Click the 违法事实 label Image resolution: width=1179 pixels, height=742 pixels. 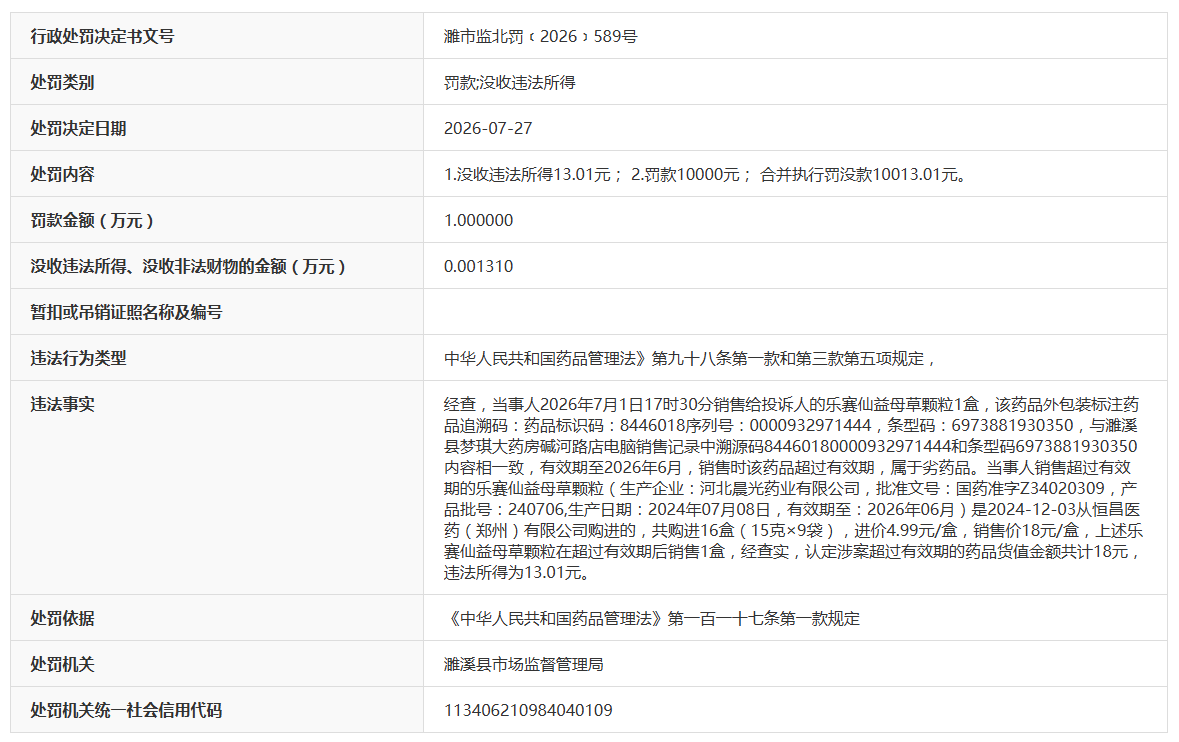pos(62,404)
